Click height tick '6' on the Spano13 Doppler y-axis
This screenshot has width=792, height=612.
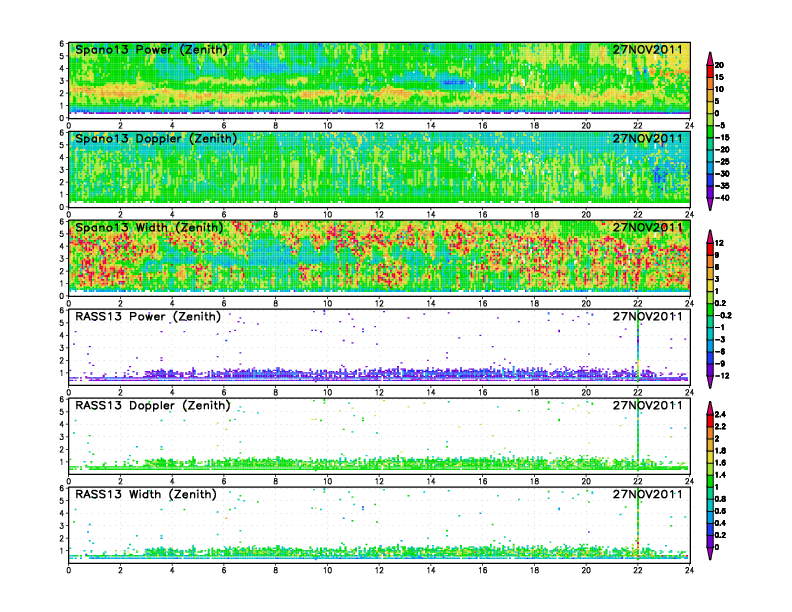coord(62,133)
